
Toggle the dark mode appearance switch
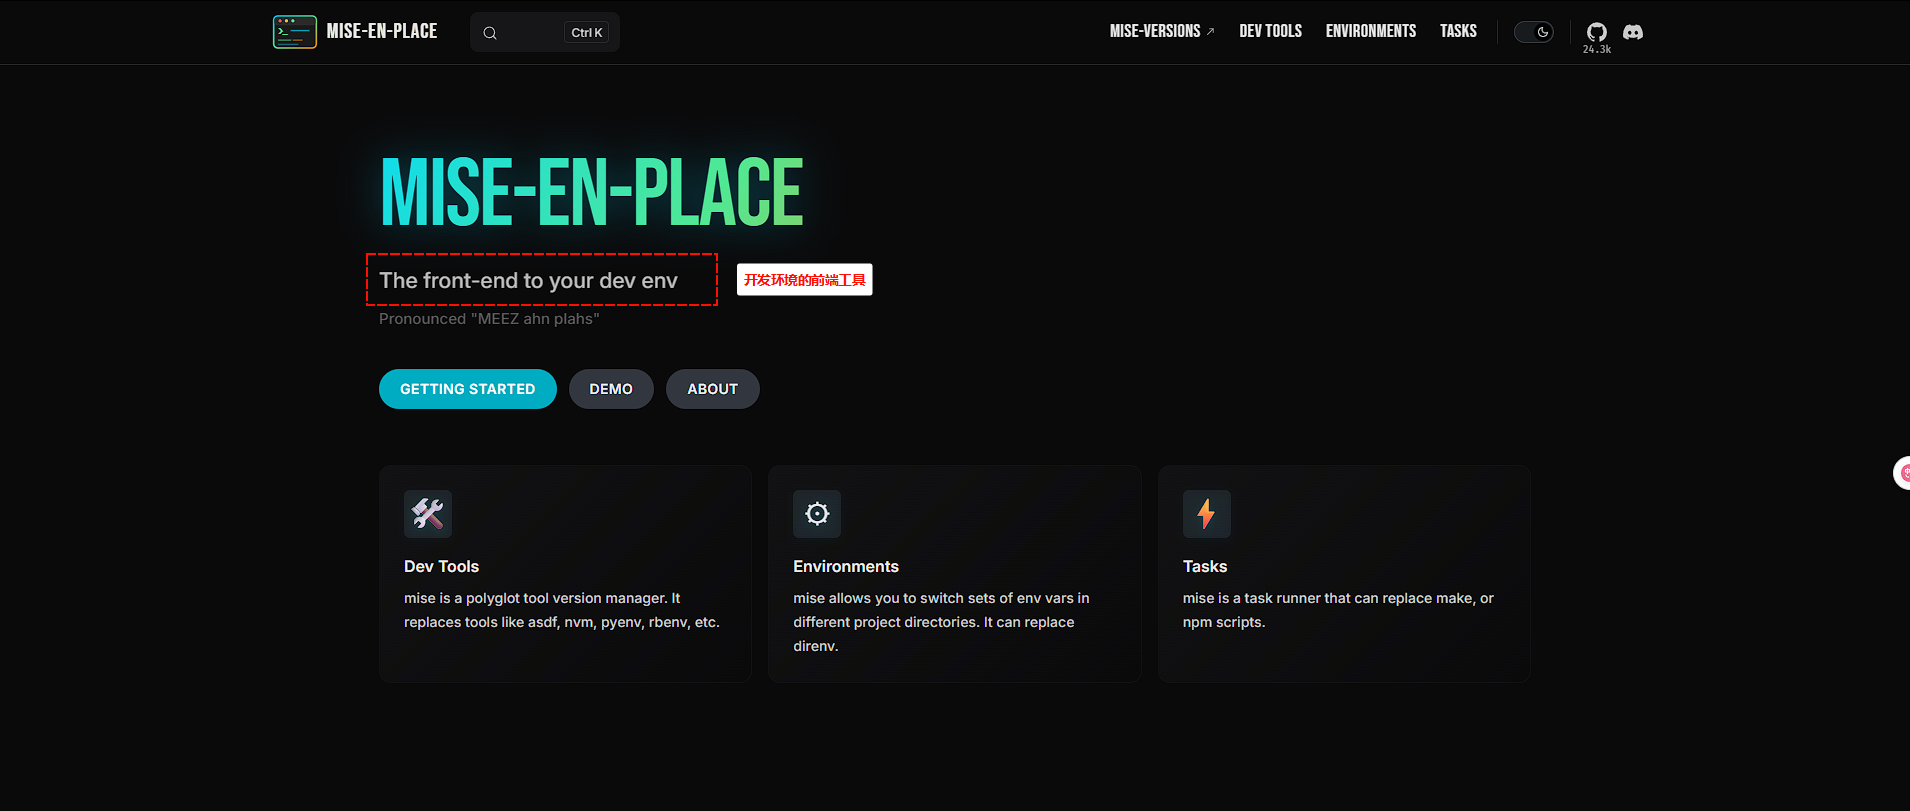1533,32
